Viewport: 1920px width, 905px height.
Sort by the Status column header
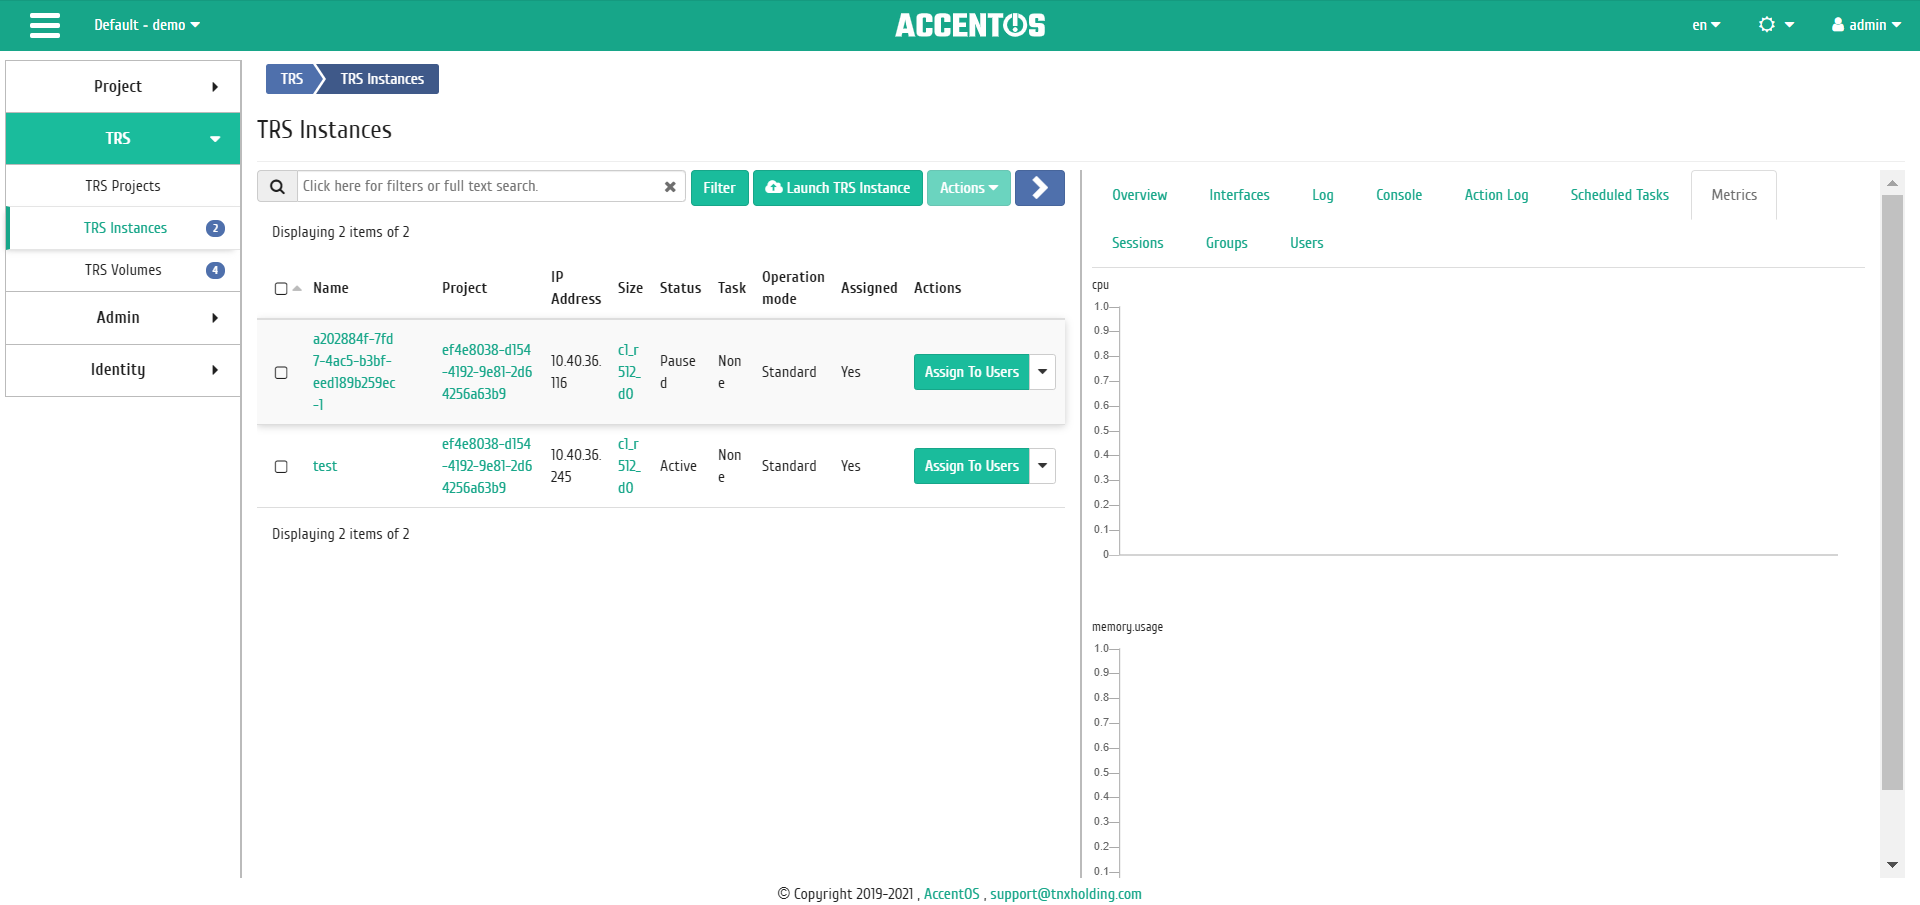coord(680,288)
